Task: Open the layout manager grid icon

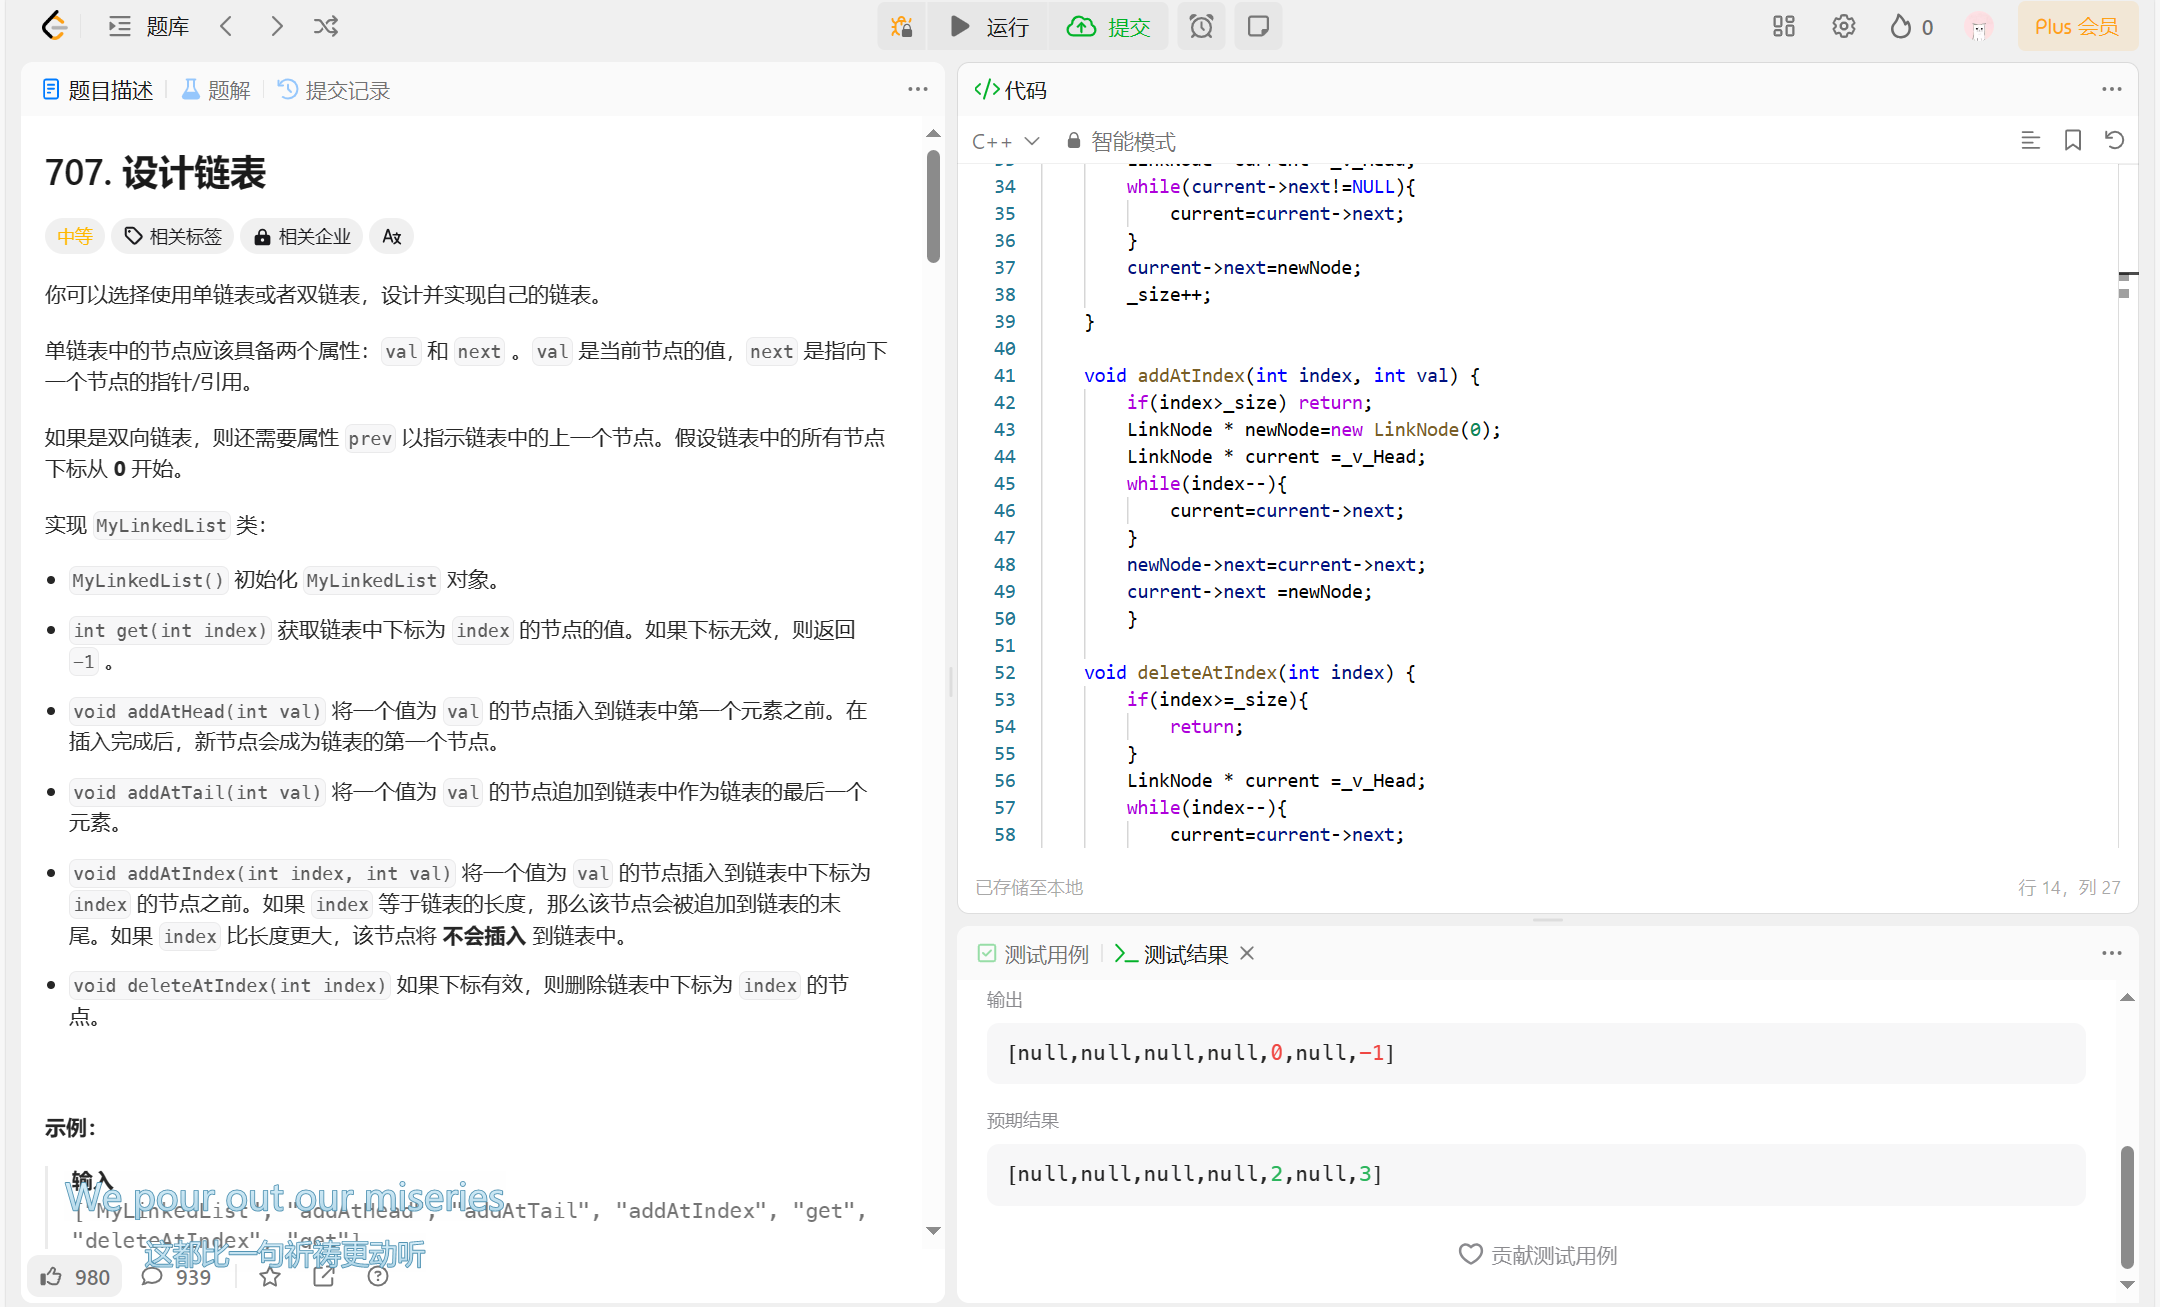Action: (x=1784, y=26)
